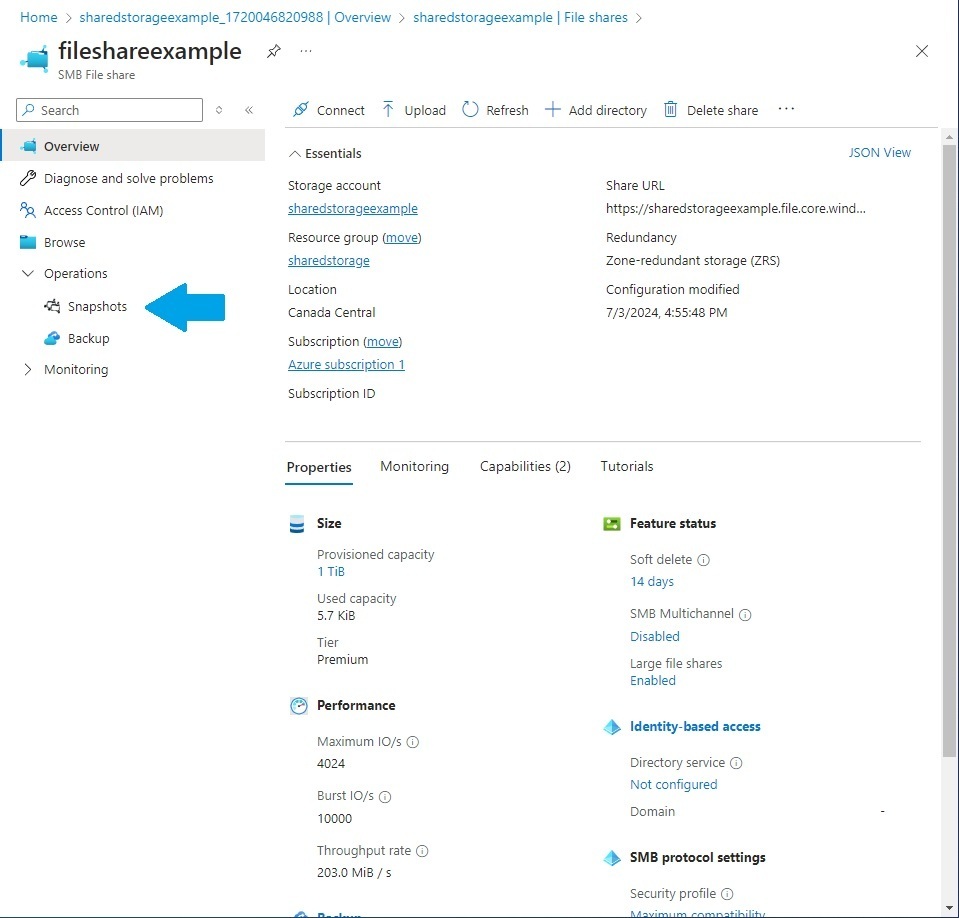Open the sharedstorage resource group link
The image size is (959, 918).
tap(328, 261)
